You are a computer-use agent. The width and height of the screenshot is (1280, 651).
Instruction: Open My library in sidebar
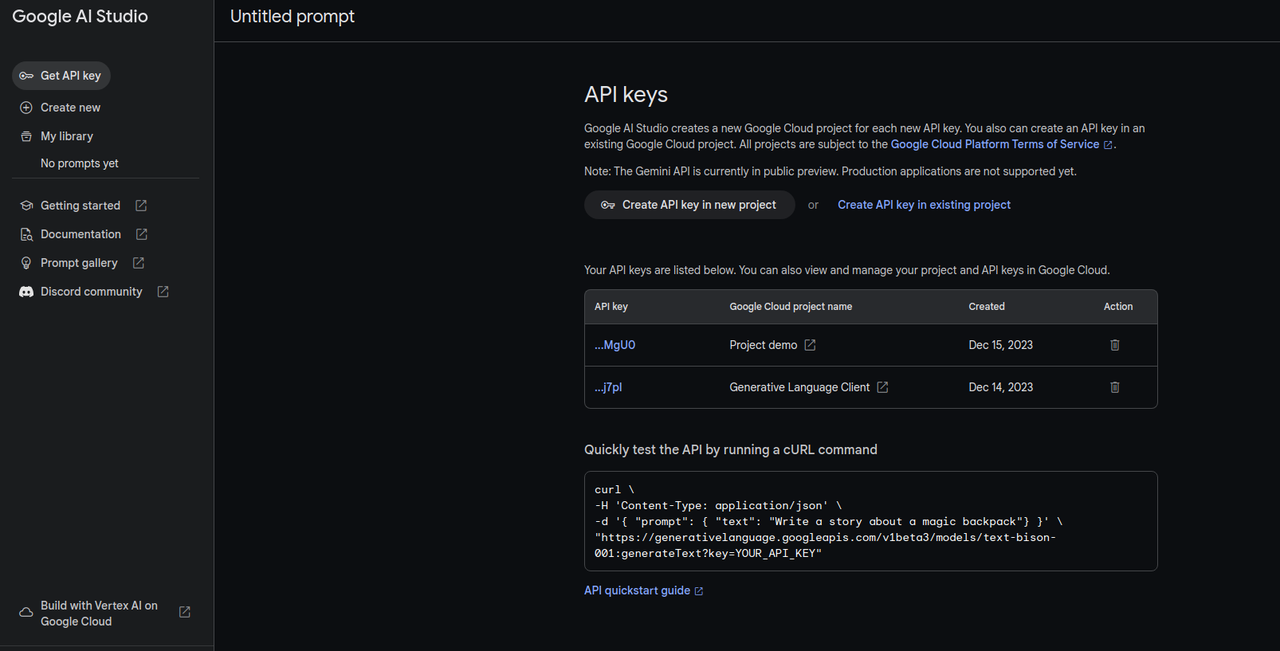(66, 136)
